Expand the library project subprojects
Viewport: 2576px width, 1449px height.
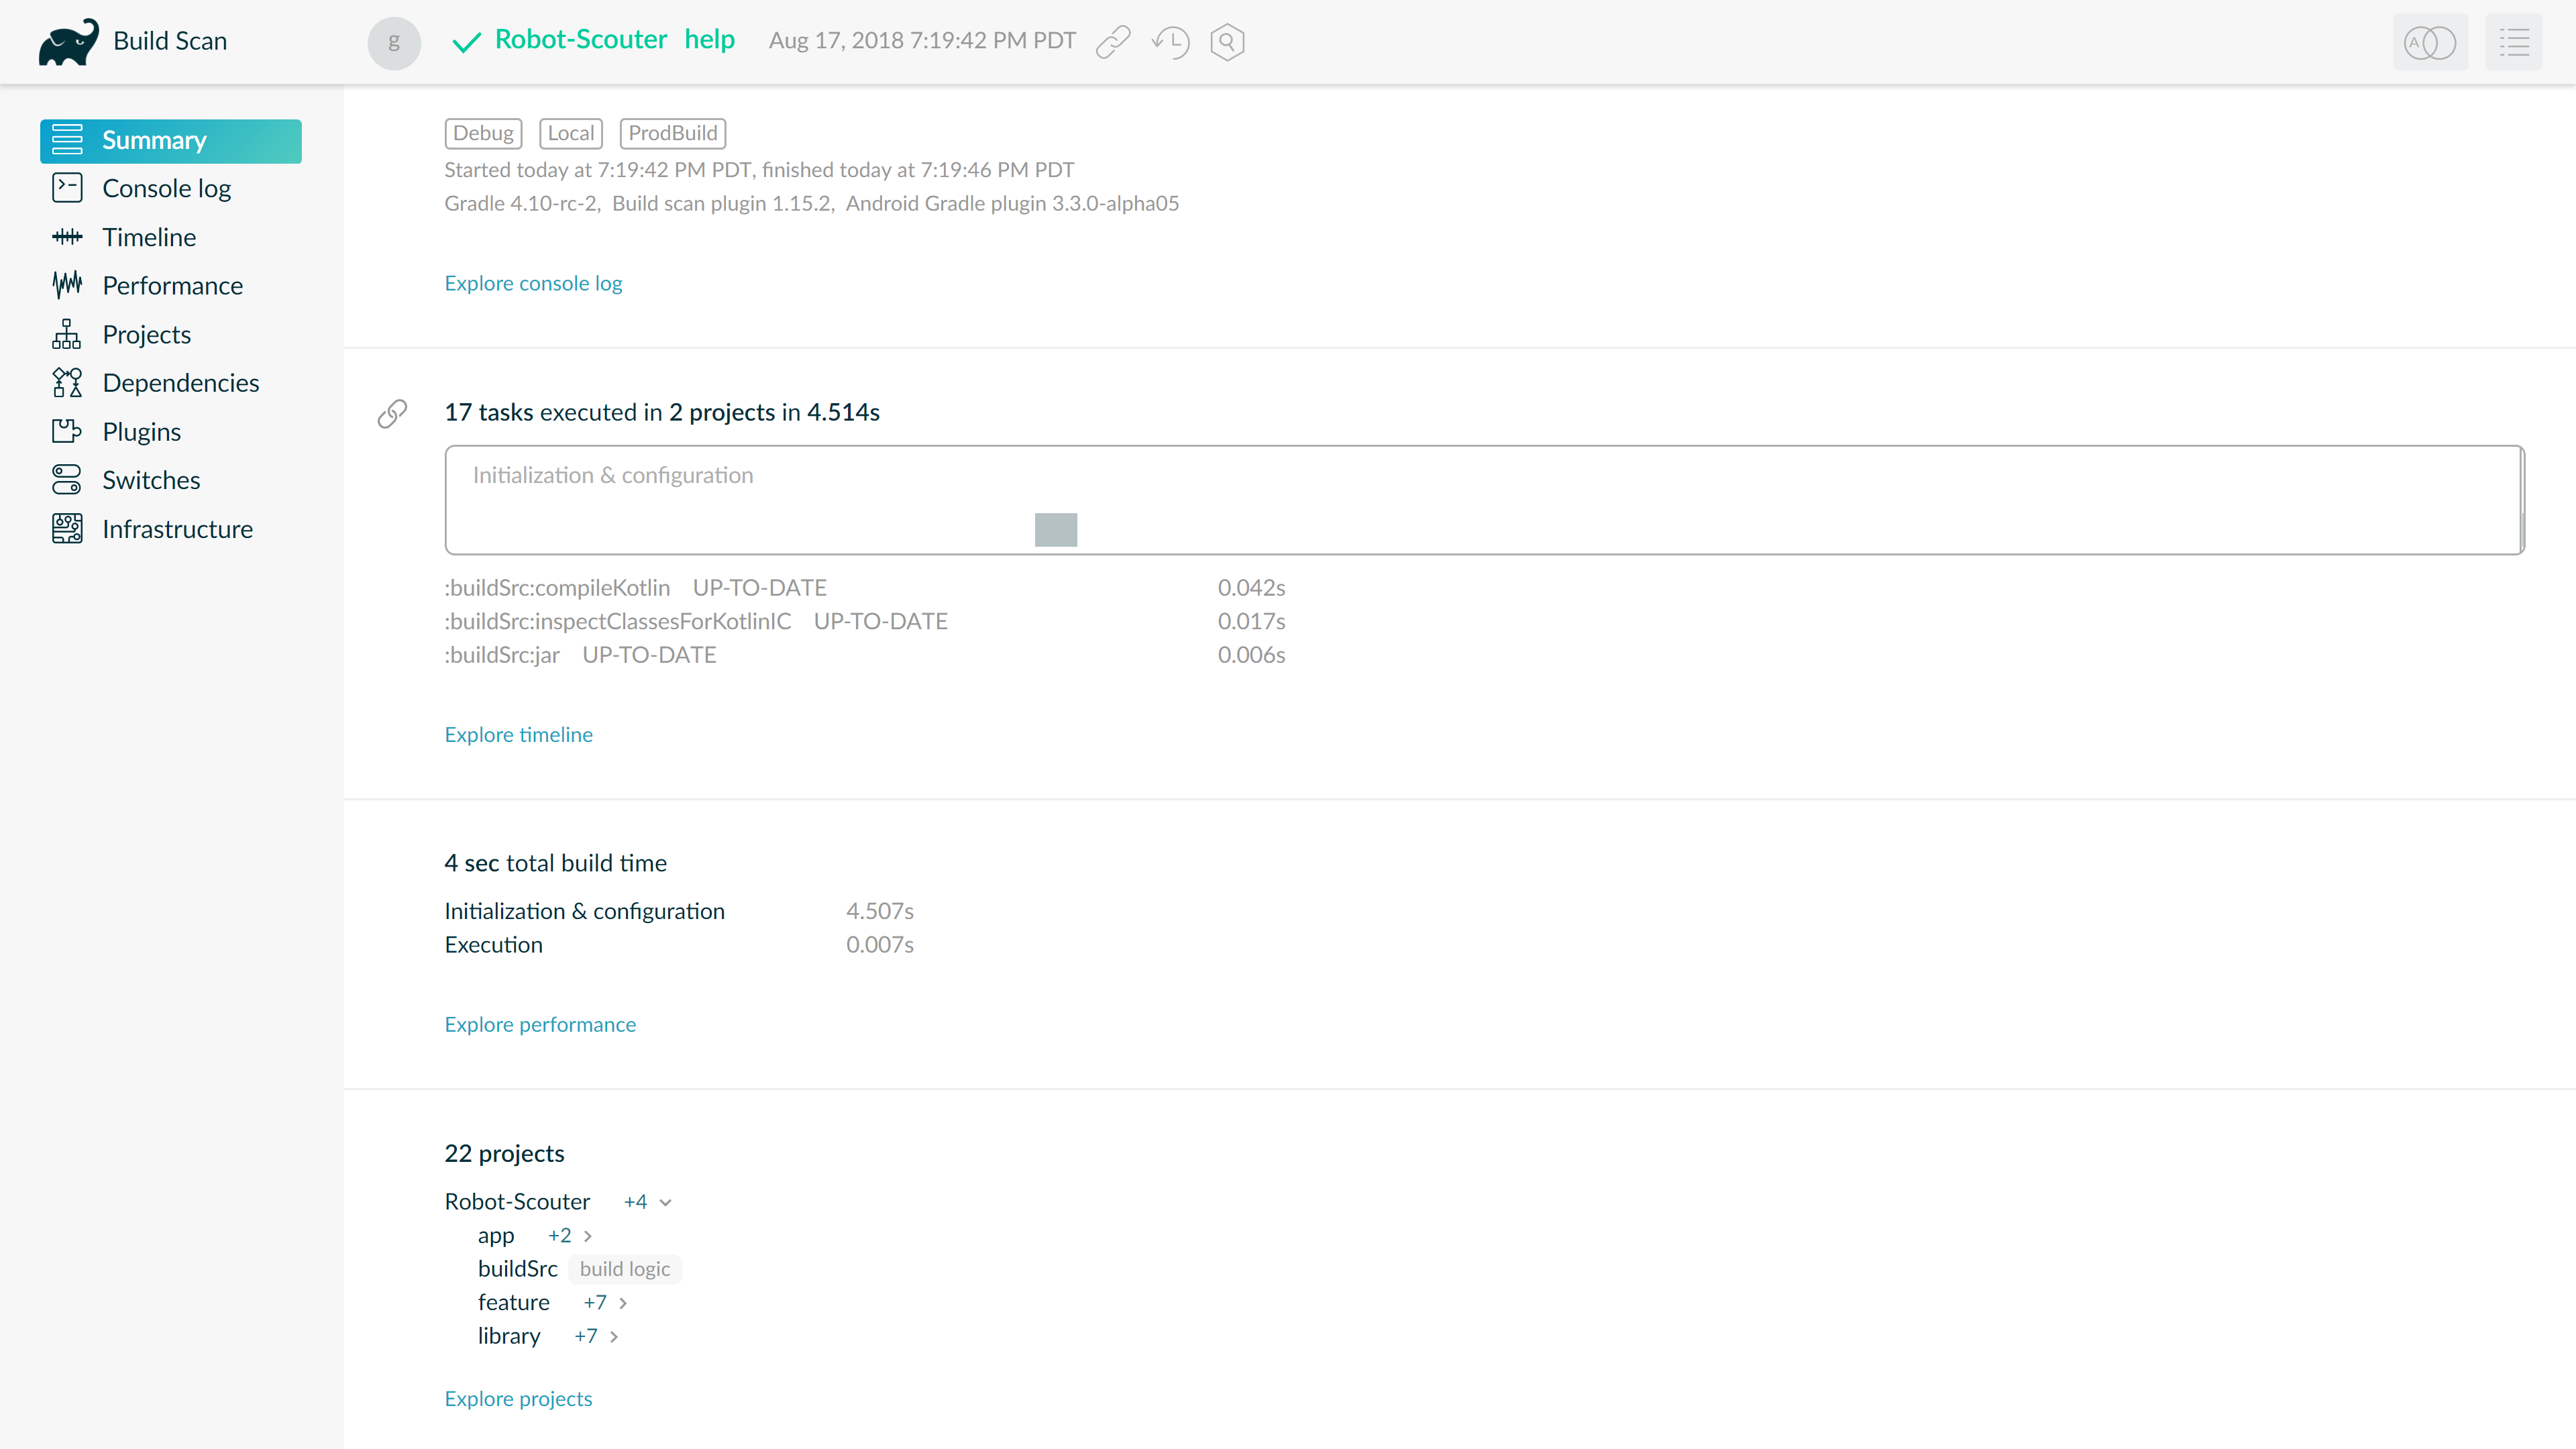point(613,1337)
